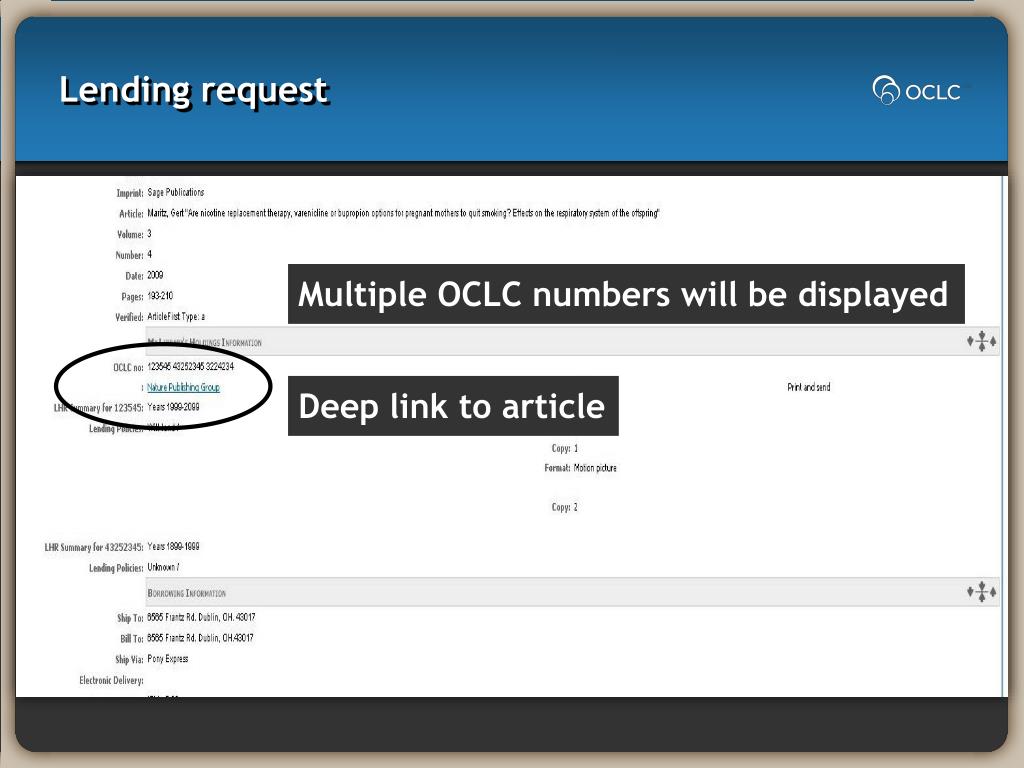Viewport: 1024px width, 768px height.
Task: Collapse the Holdings Information section
Action: point(982,342)
